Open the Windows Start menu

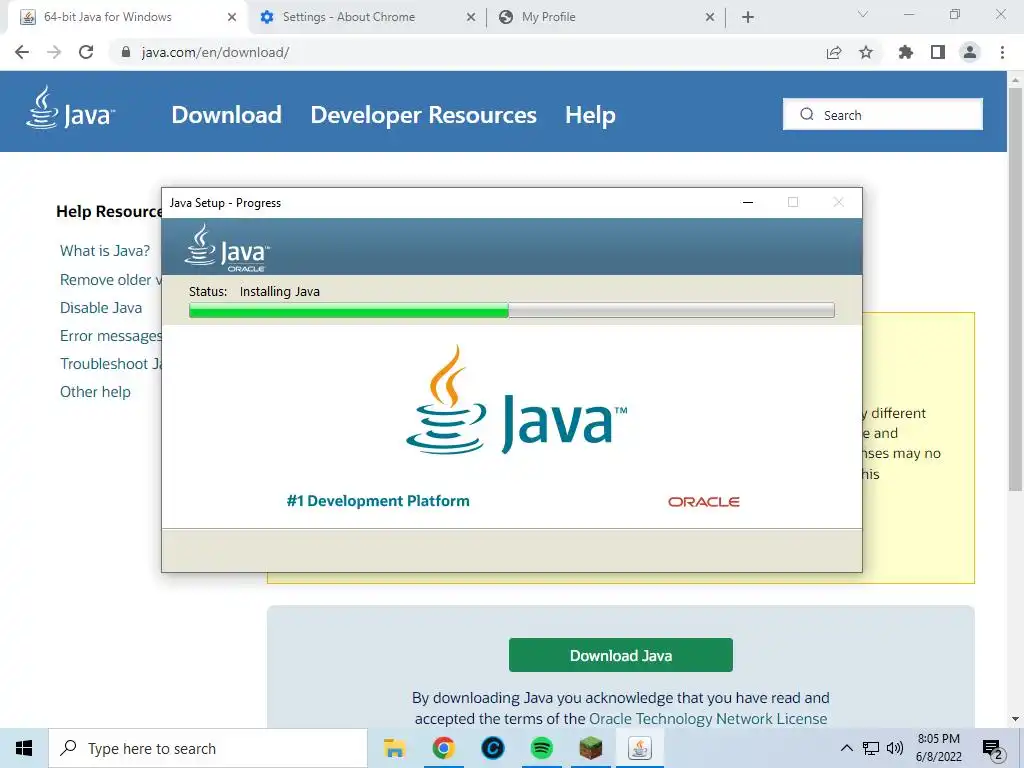(24, 748)
